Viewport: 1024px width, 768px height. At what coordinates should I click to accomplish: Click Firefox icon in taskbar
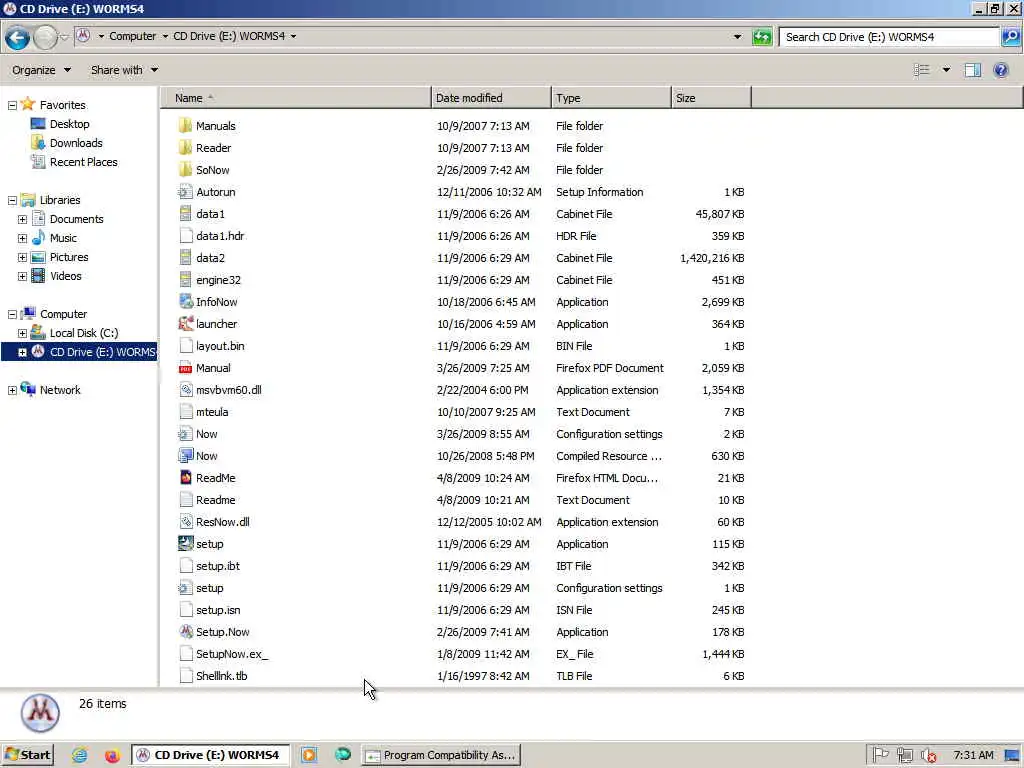(x=112, y=755)
